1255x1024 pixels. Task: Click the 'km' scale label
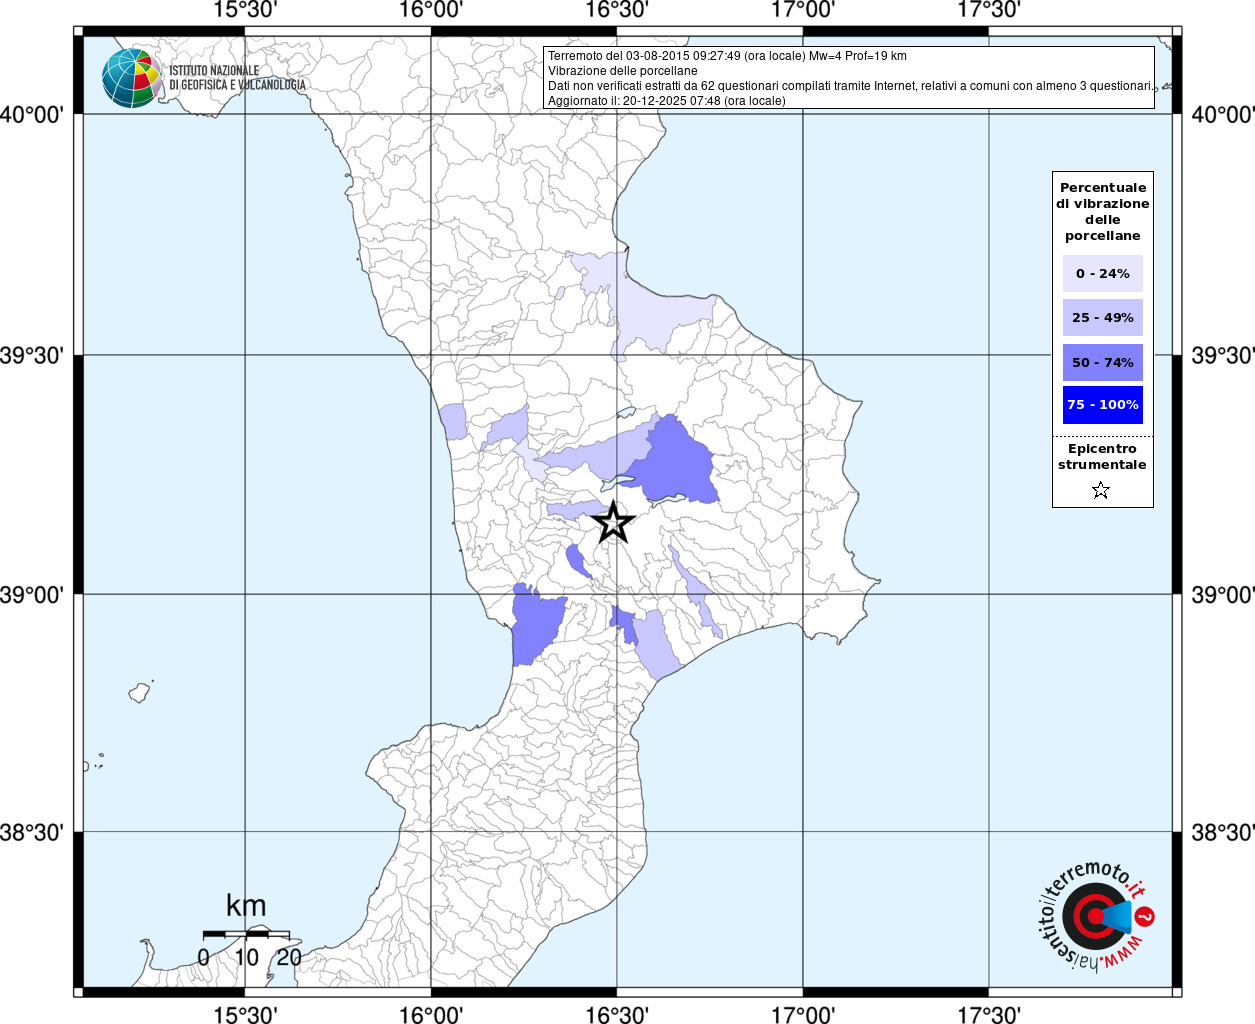click(246, 906)
